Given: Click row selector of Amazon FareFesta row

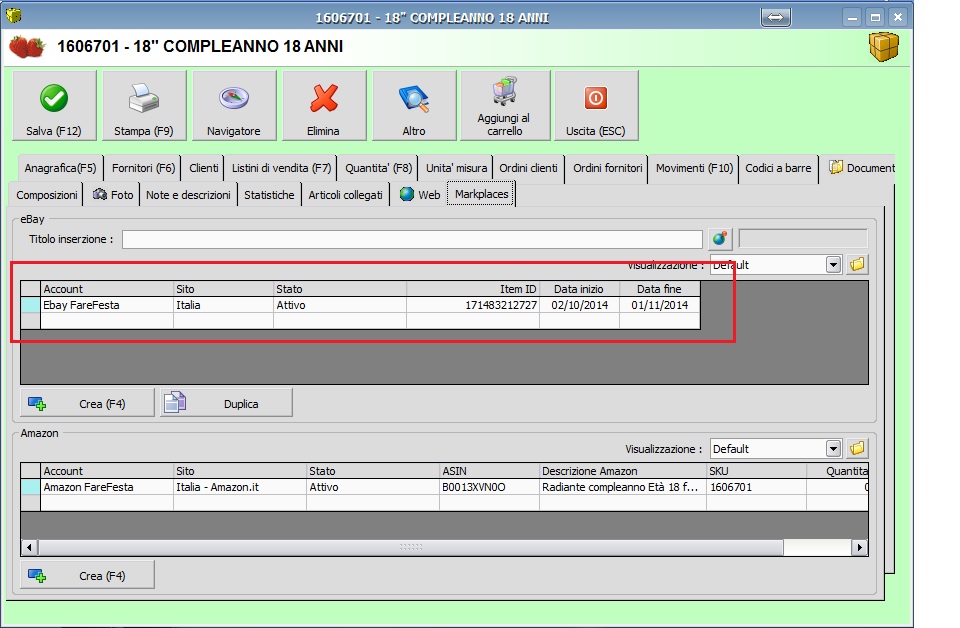Looking at the screenshot, I should click(31, 487).
